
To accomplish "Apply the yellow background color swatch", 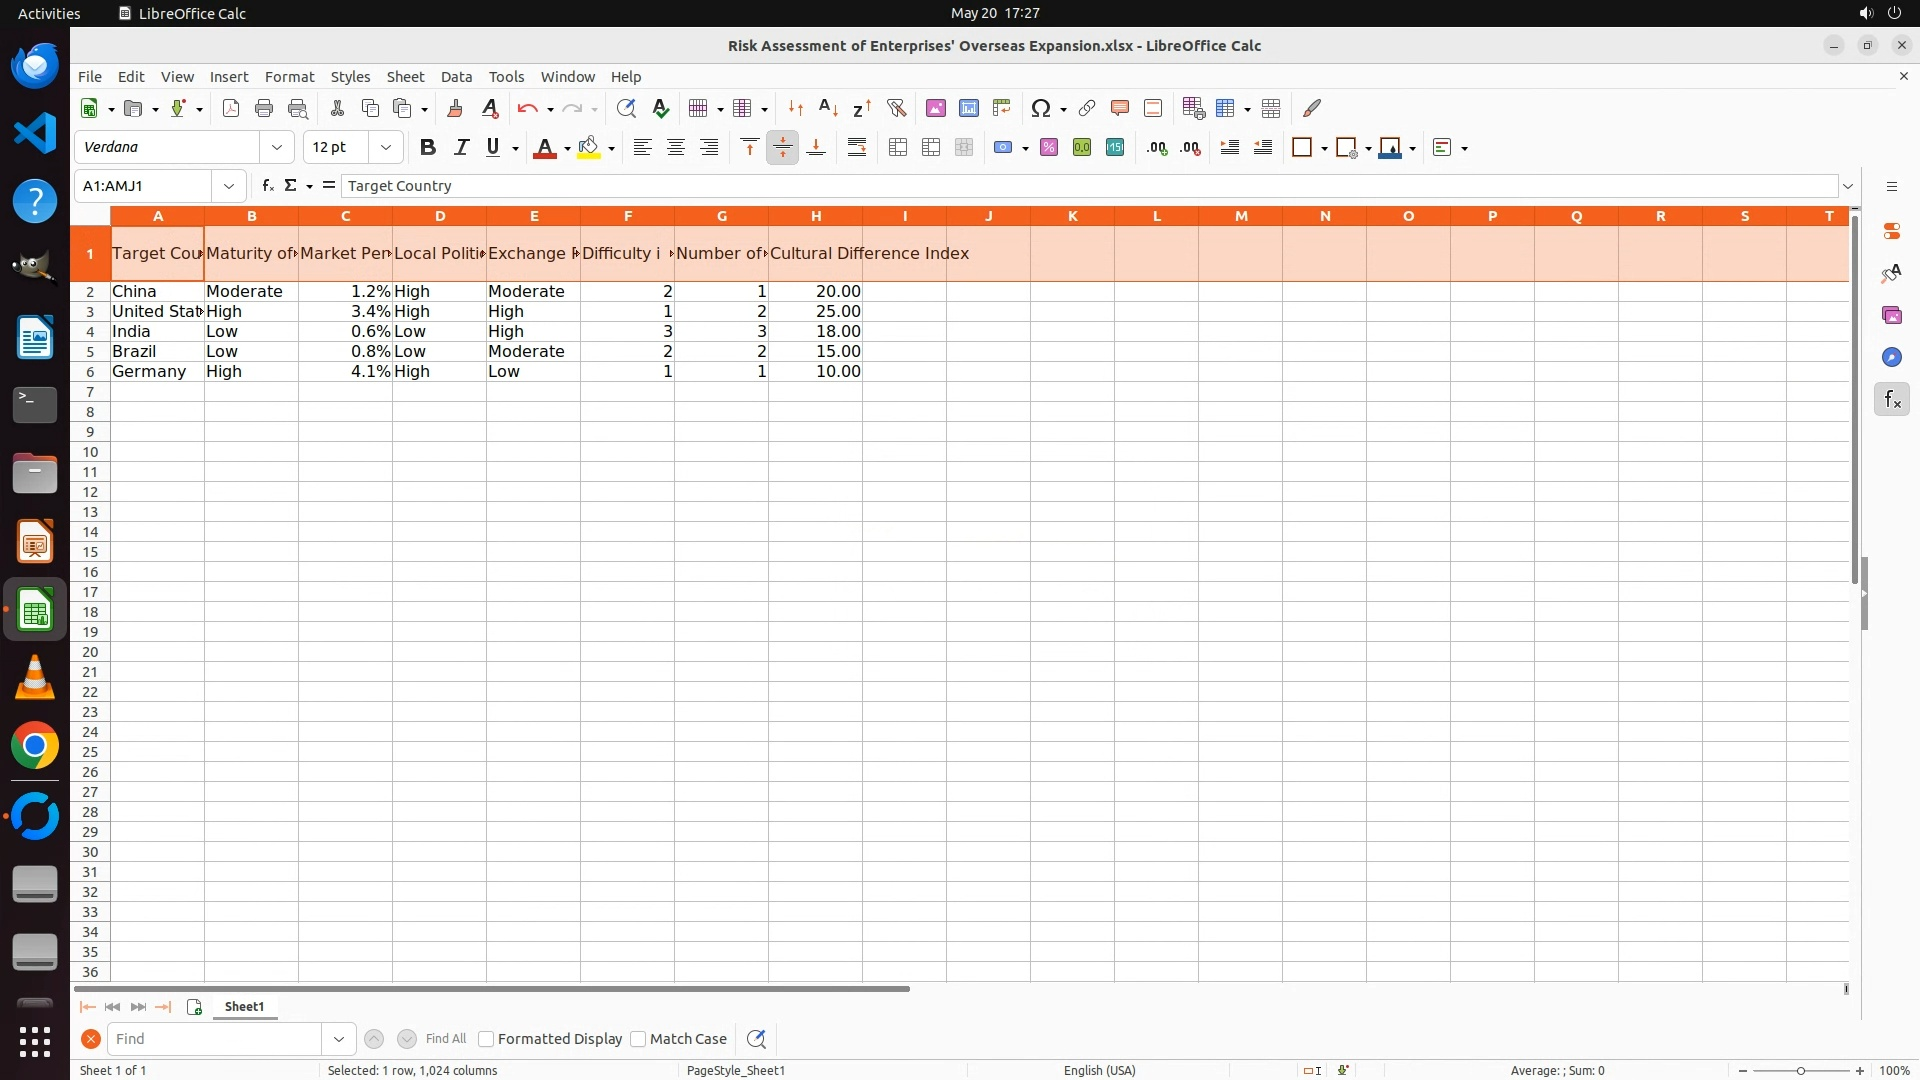I will click(589, 148).
